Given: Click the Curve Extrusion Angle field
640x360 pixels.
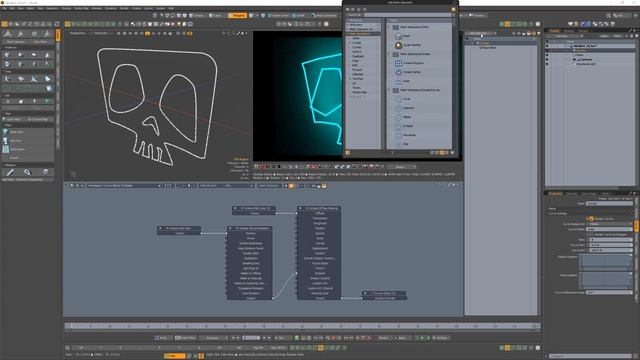Looking at the screenshot, I should [609, 293].
